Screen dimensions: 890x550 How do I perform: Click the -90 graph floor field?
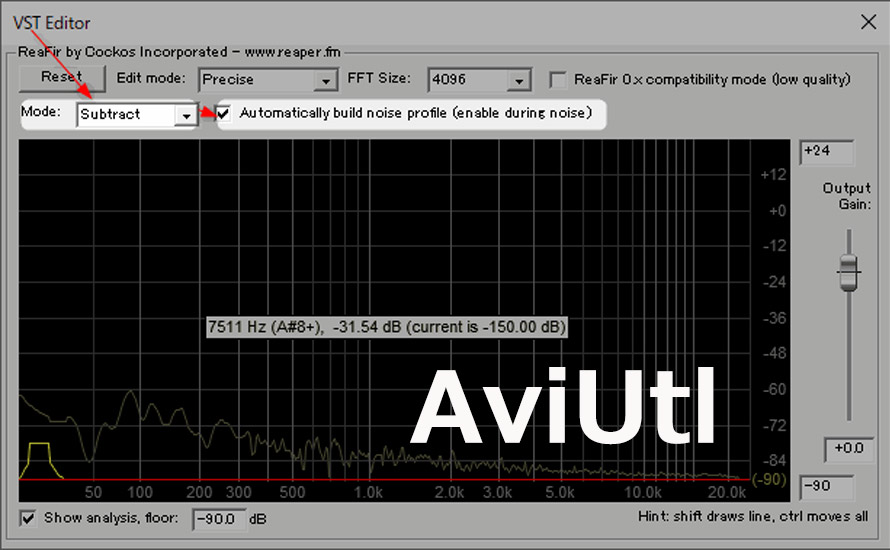coord(826,488)
